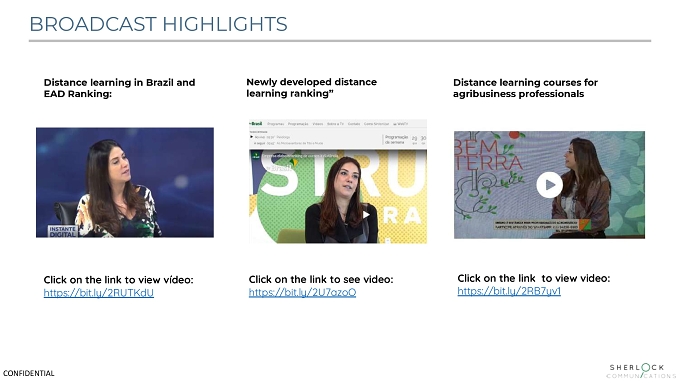Select the Broadcast Highlights slide title
This screenshot has height=383, width=680.
tap(158, 24)
